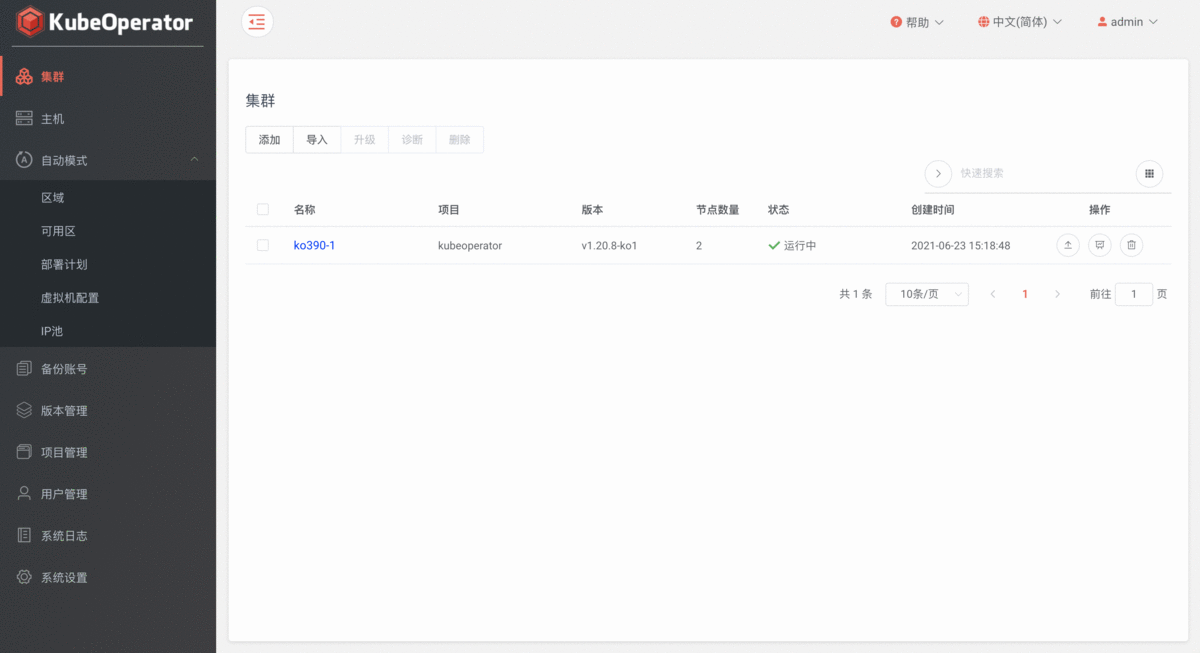Click the go-to page number input
The image size is (1200, 656).
coord(1134,294)
